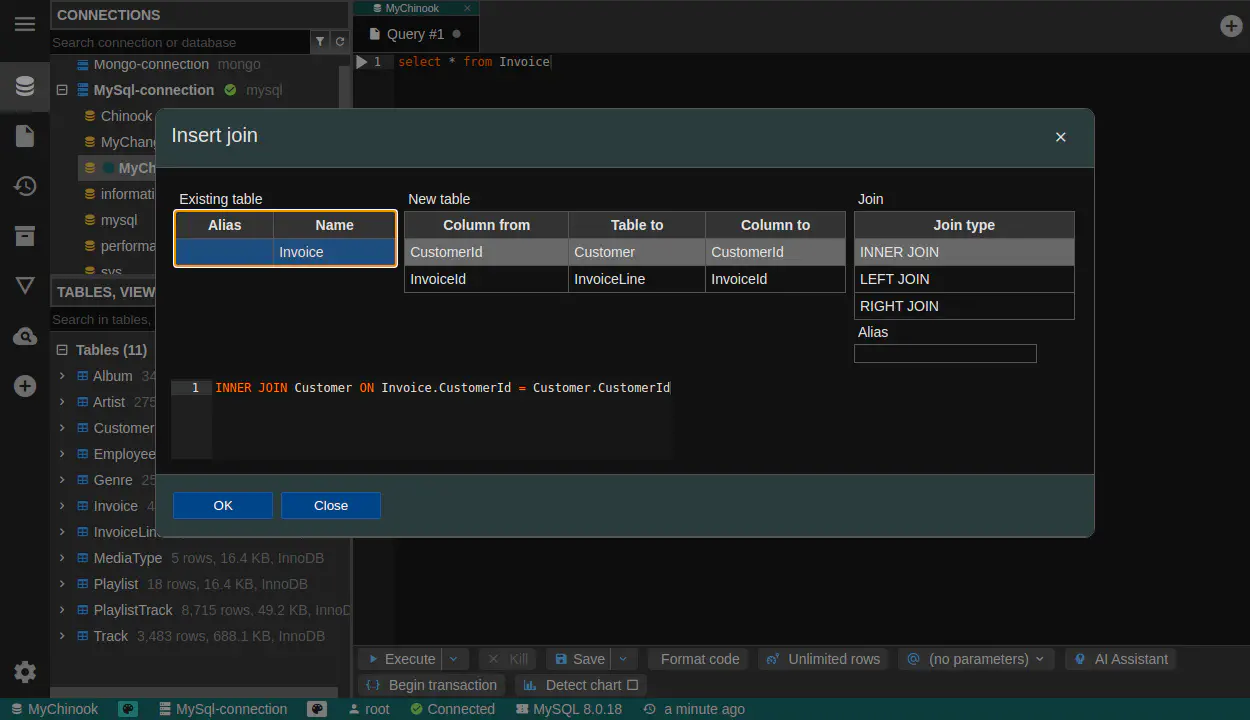
Task: Click OK to insert the join
Action: [x=223, y=505]
